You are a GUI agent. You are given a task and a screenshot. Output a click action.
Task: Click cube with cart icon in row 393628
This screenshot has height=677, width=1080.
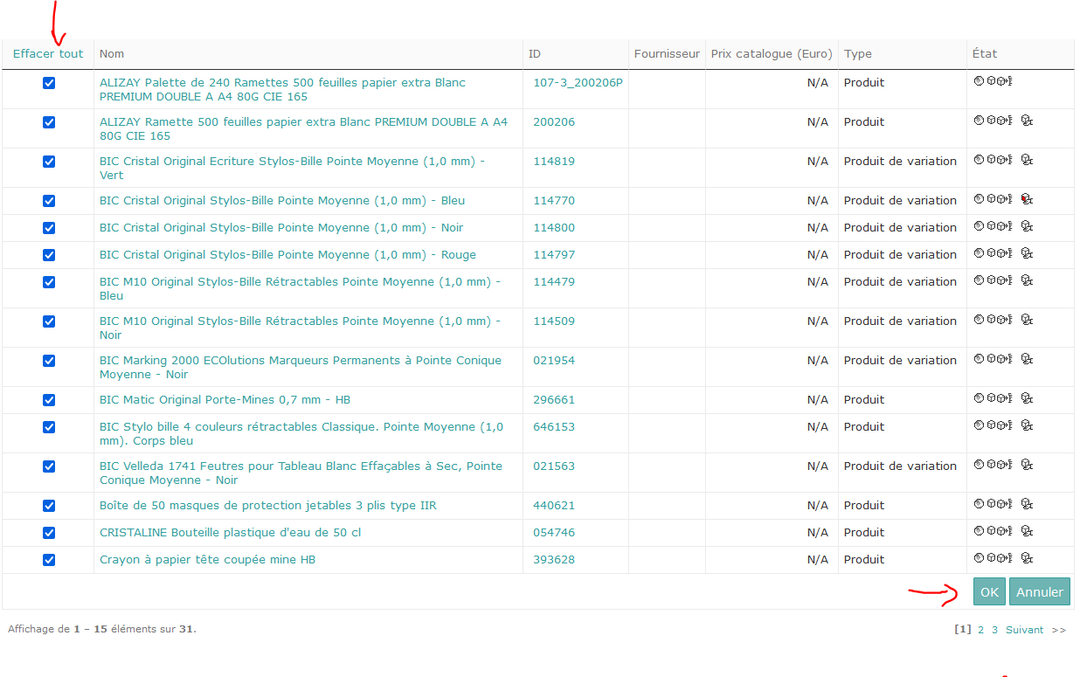[x=1027, y=558]
